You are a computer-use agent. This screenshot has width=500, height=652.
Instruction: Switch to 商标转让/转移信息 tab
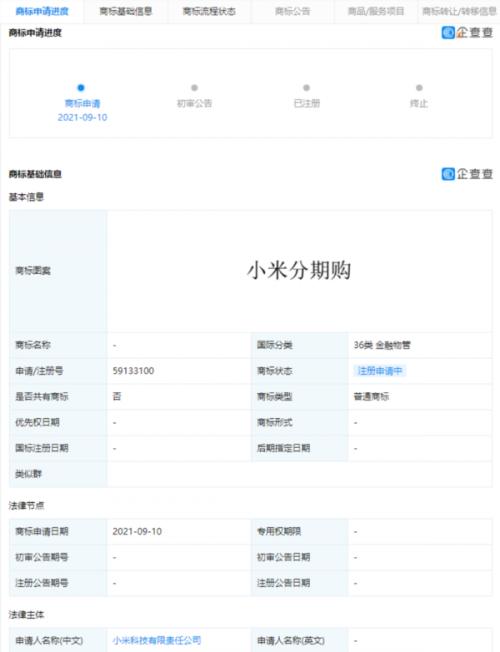coord(459,11)
